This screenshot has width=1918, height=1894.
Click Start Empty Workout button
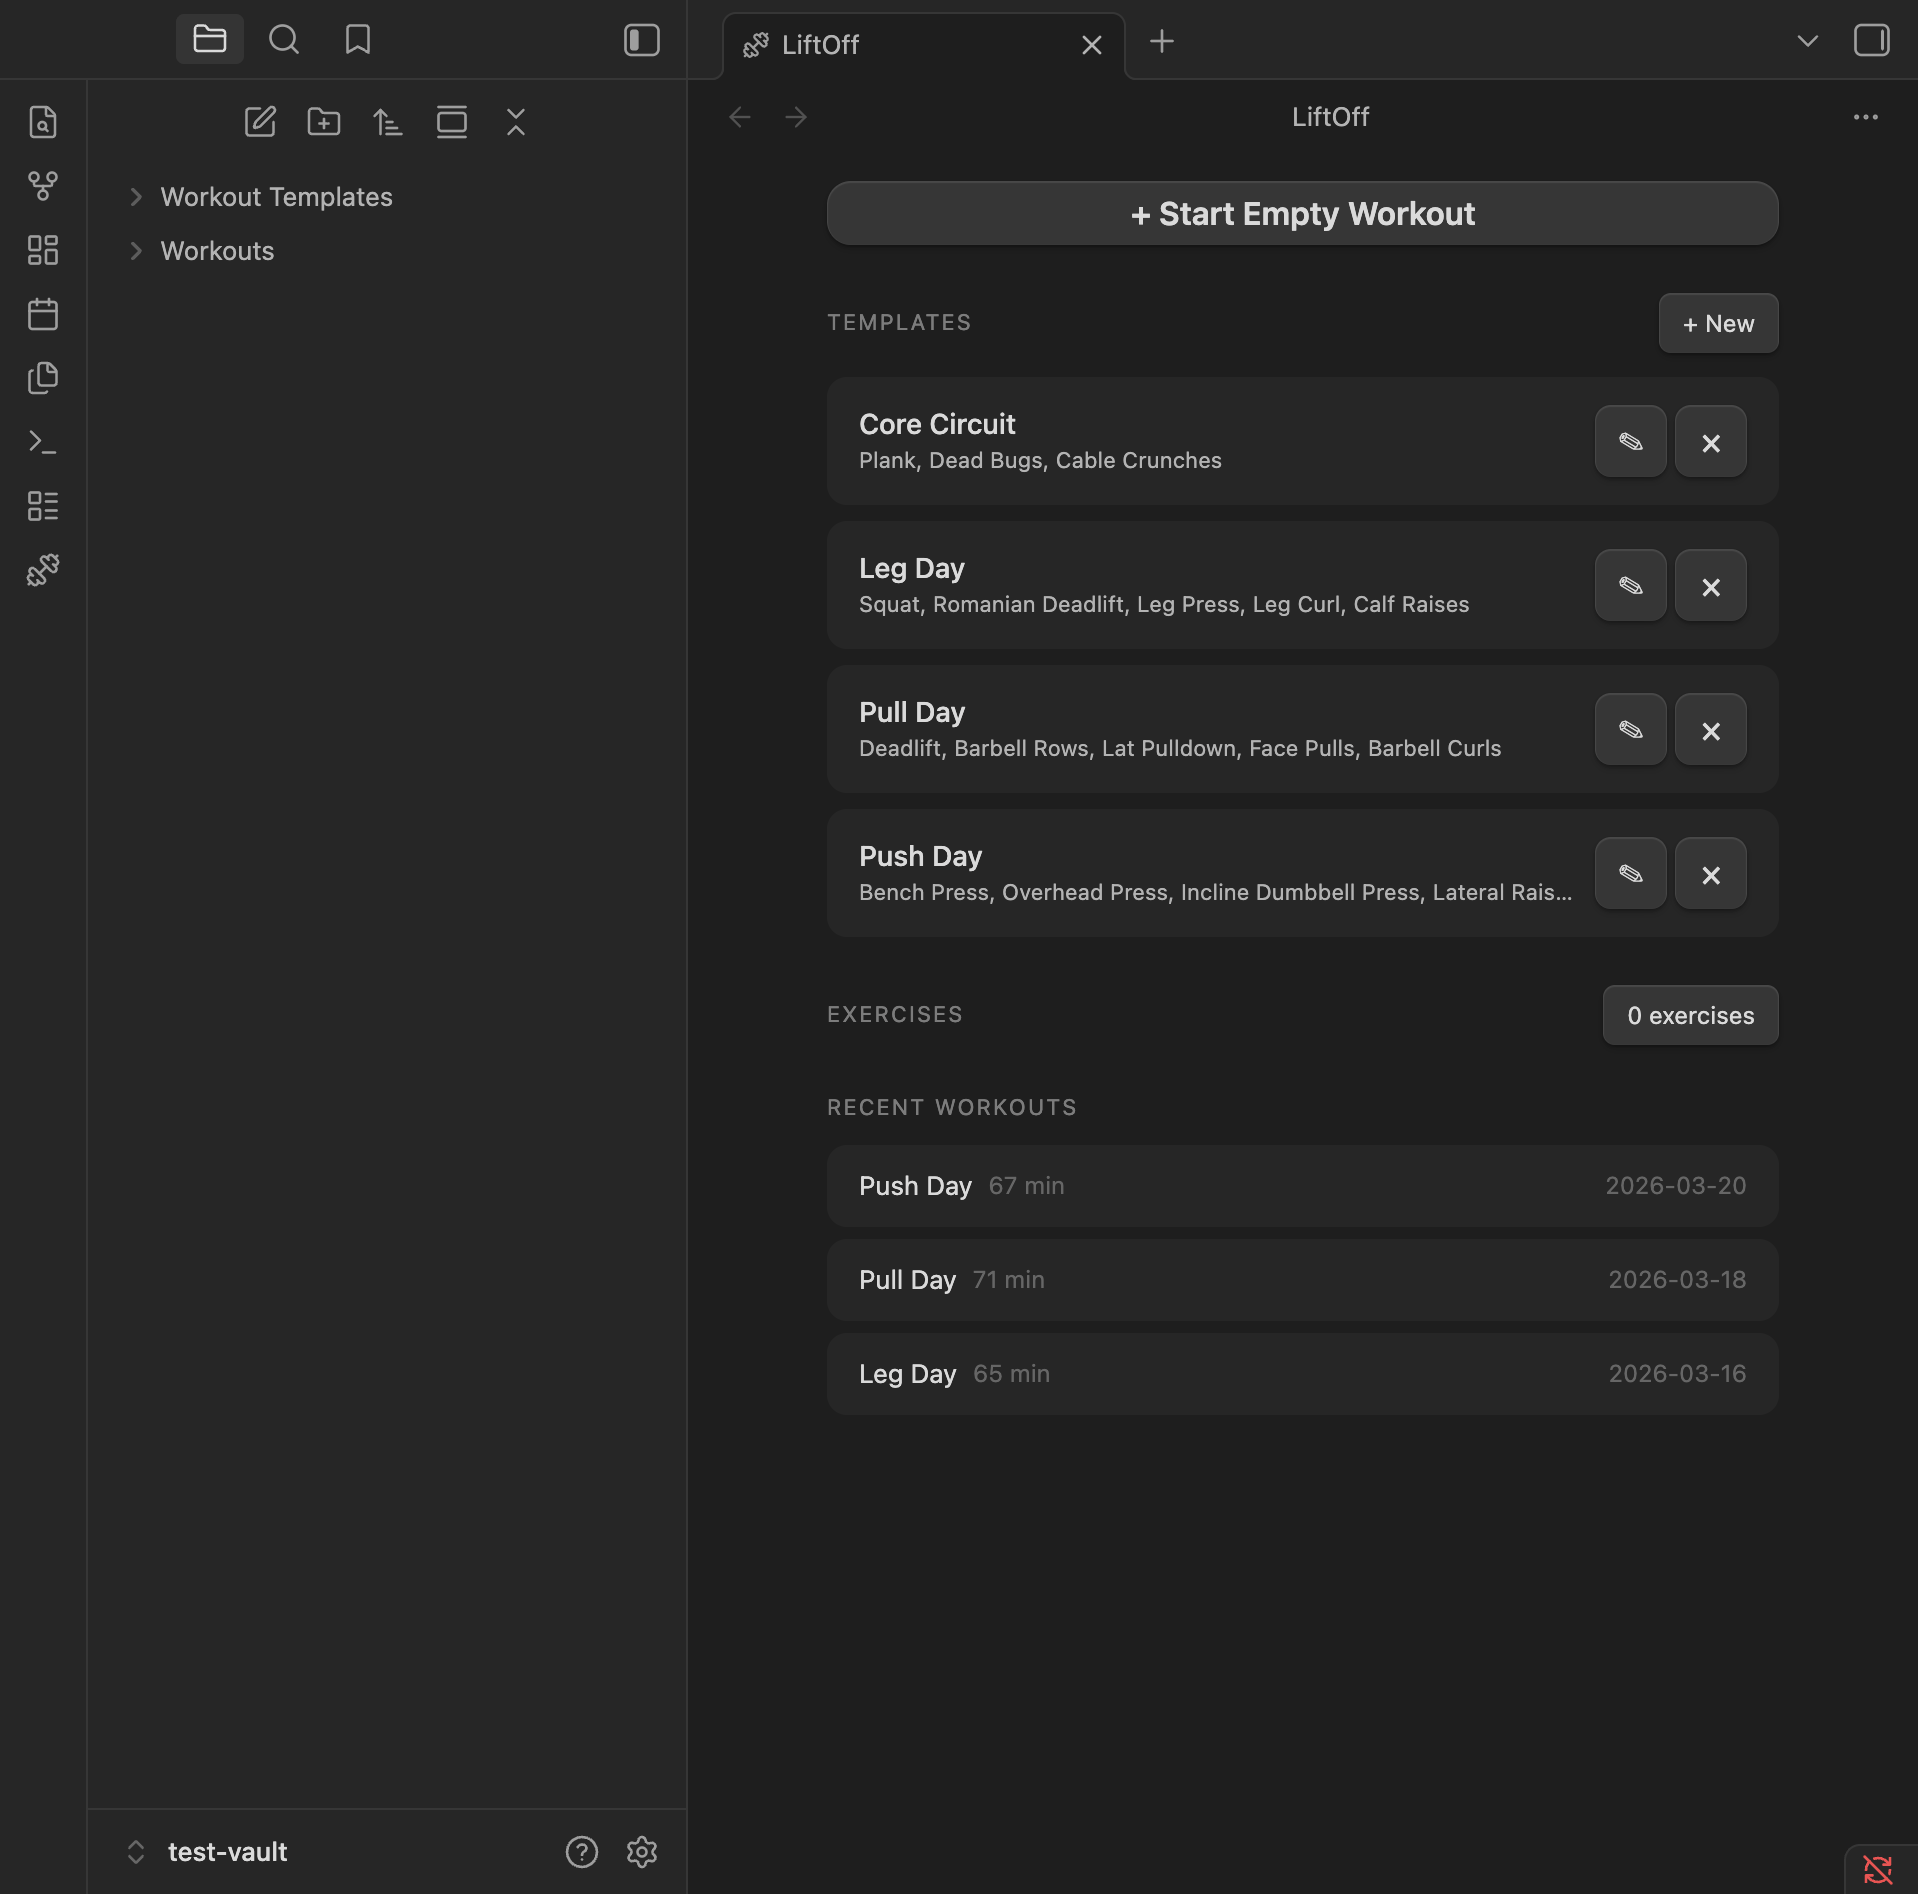pyautogui.click(x=1302, y=214)
